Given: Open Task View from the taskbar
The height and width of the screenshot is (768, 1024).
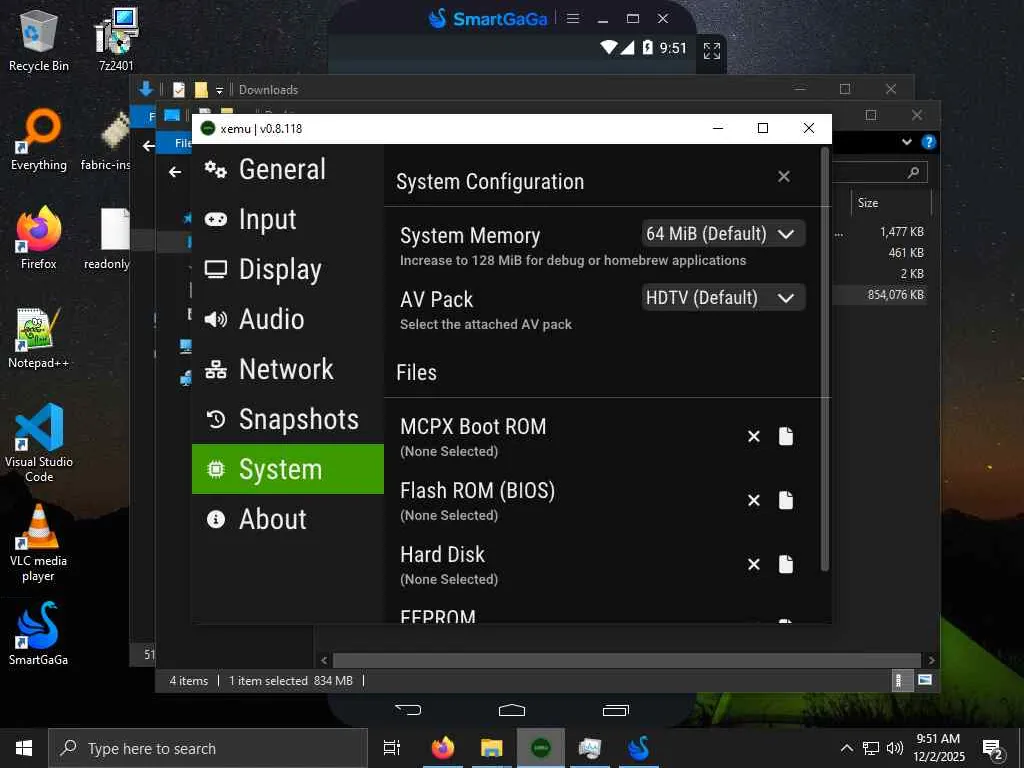Looking at the screenshot, I should 392,748.
